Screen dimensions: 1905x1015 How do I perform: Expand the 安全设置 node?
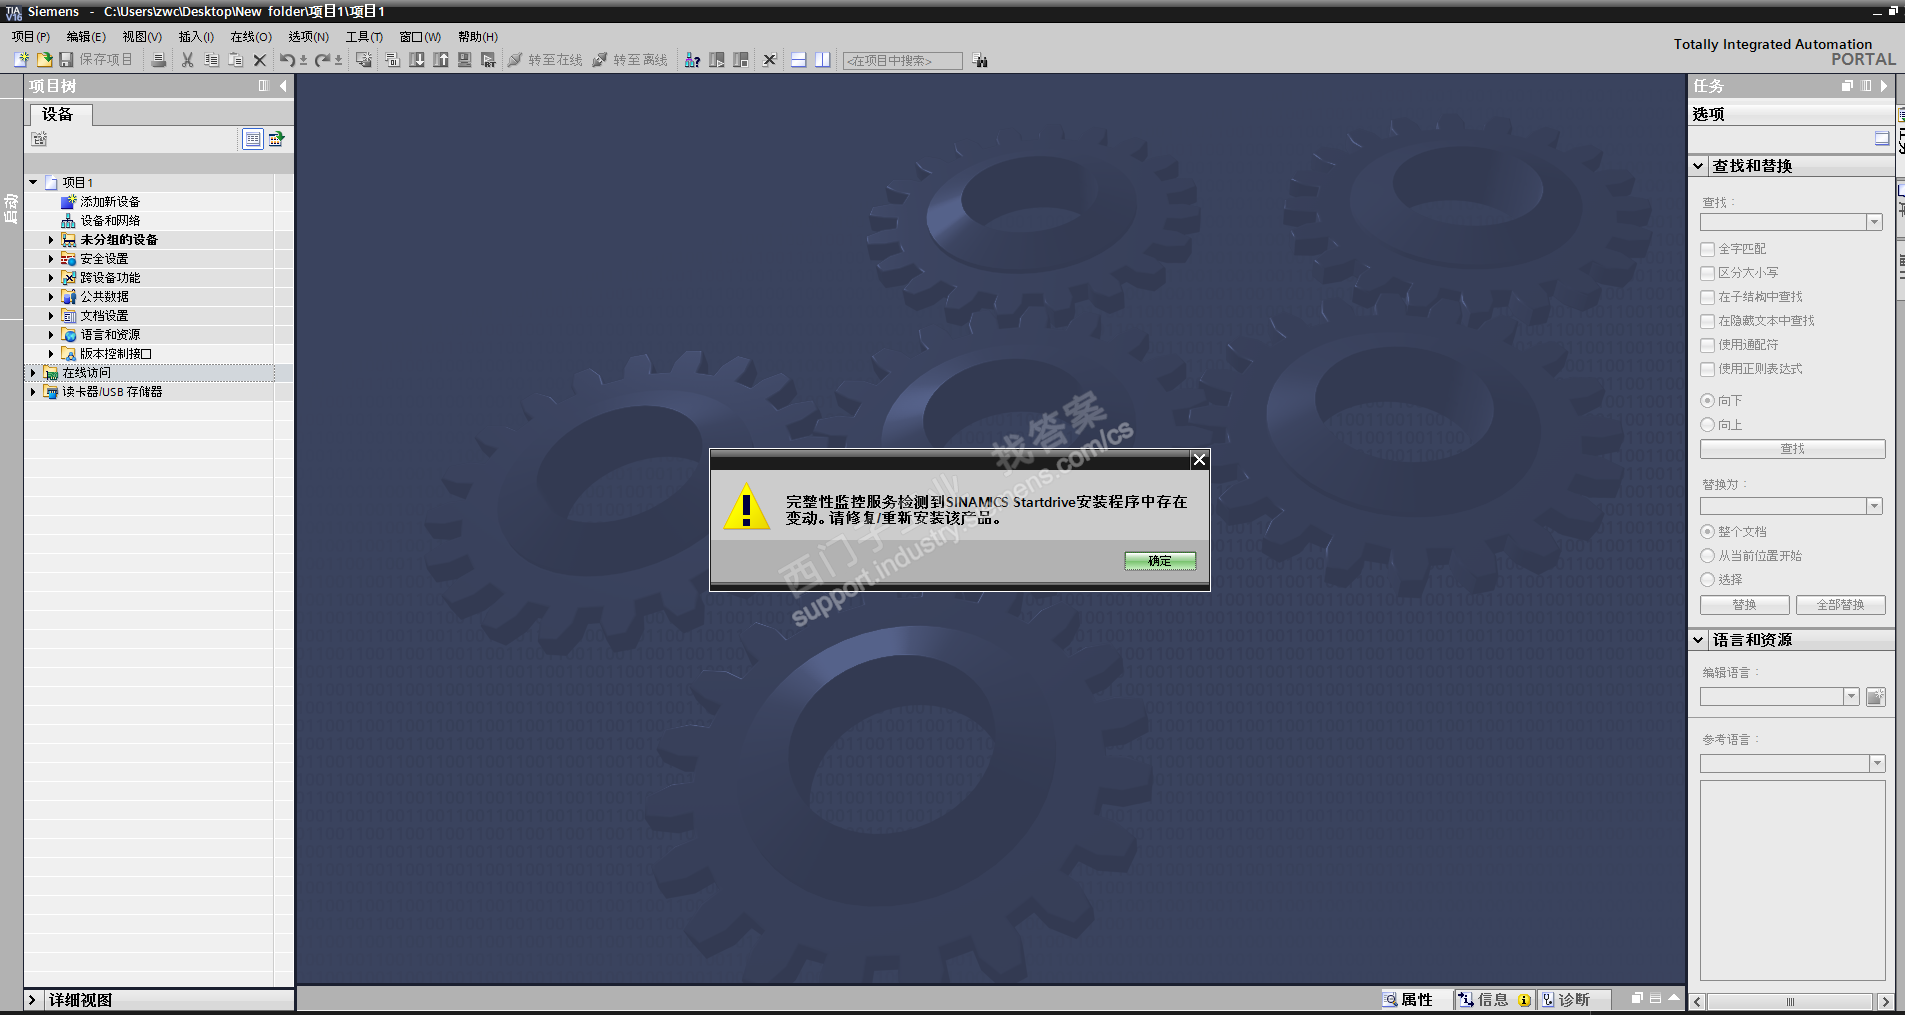click(x=51, y=259)
